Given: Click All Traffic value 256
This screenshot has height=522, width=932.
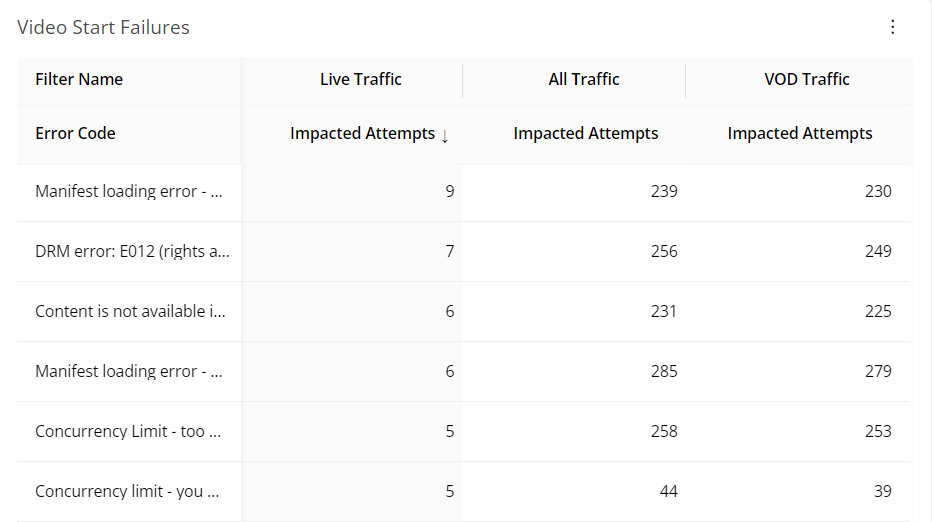Looking at the screenshot, I should [664, 251].
